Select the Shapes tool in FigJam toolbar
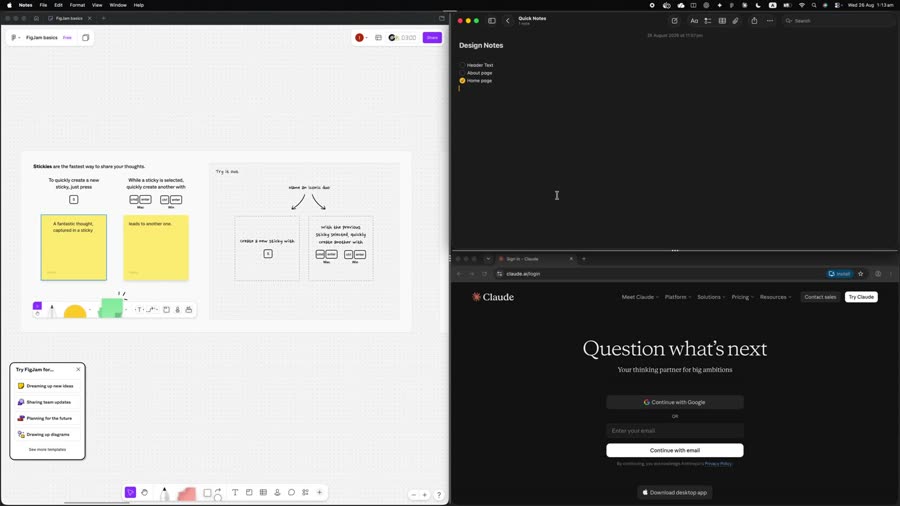The width and height of the screenshot is (900, 506). [x=207, y=493]
